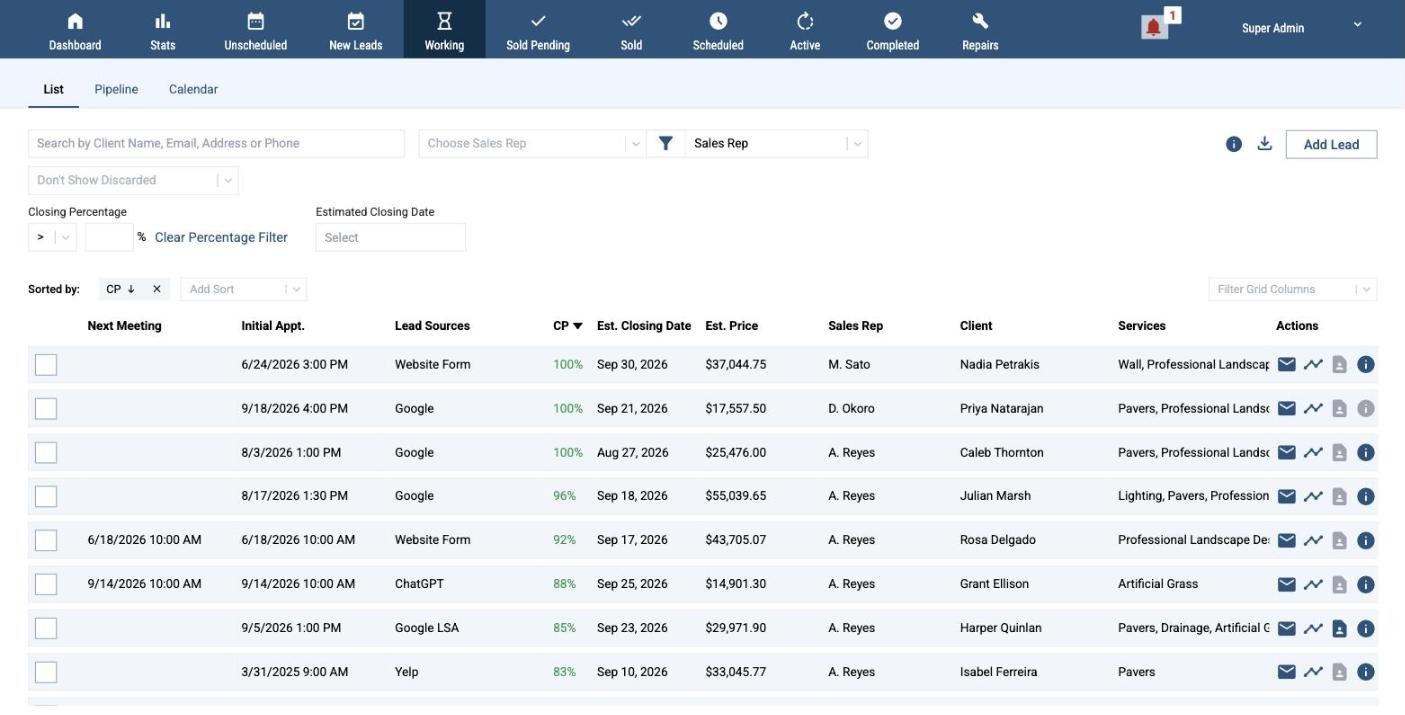Sort by Est. Price header
Image resolution: width=1405 pixels, height=715 pixels.
[x=731, y=326]
